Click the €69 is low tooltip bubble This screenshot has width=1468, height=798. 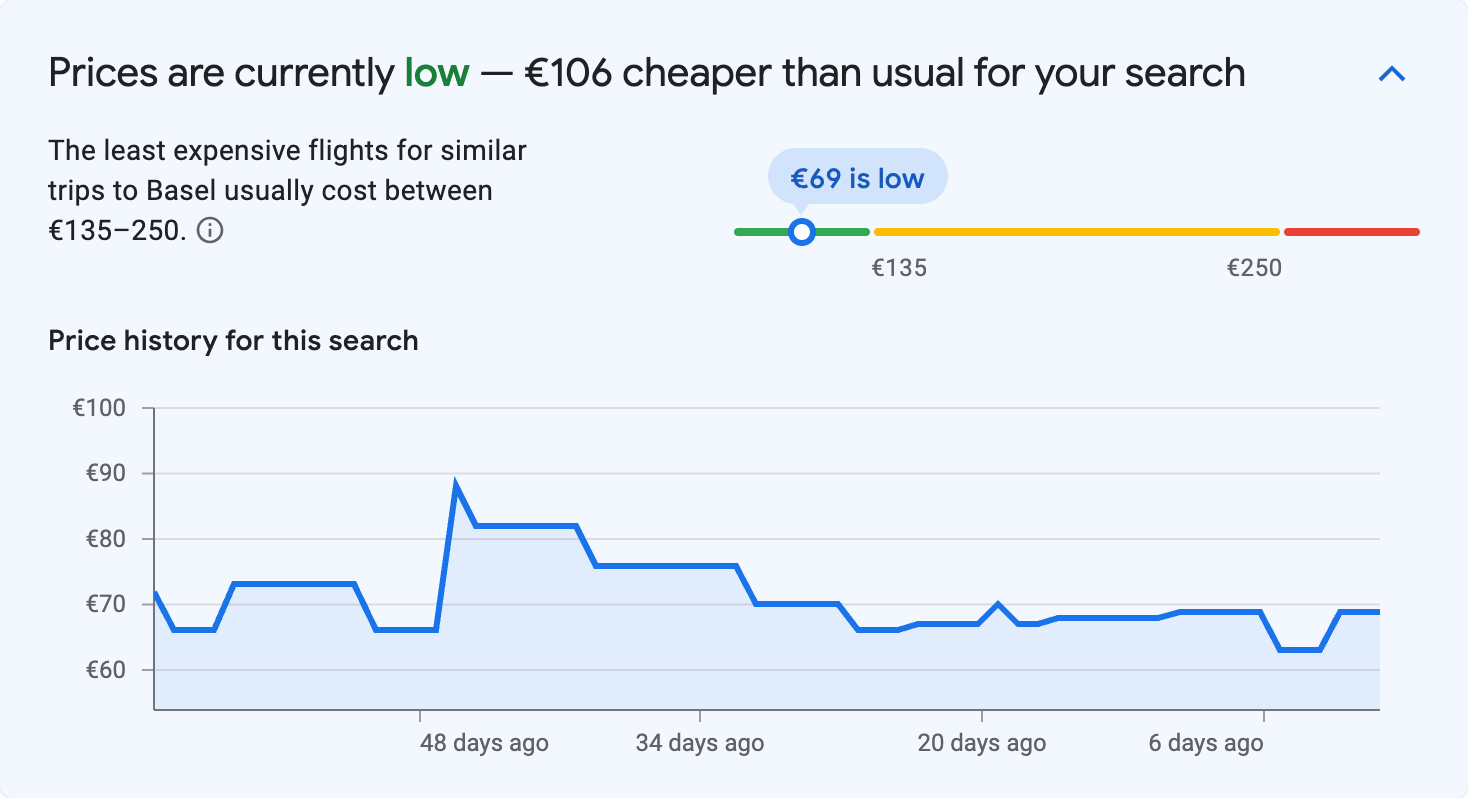coord(857,176)
